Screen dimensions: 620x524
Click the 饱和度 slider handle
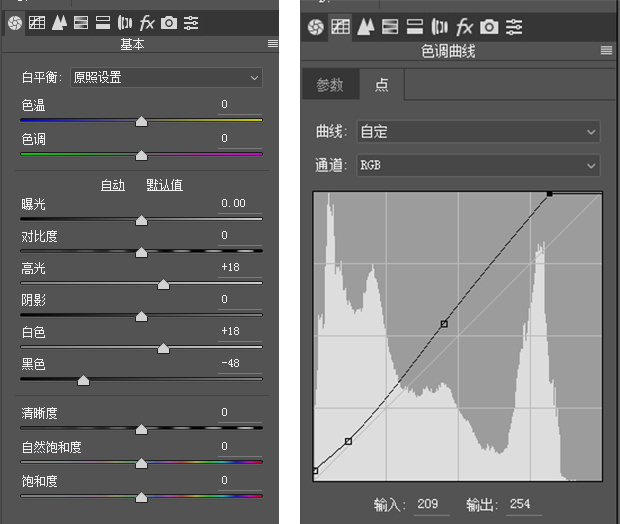141,498
